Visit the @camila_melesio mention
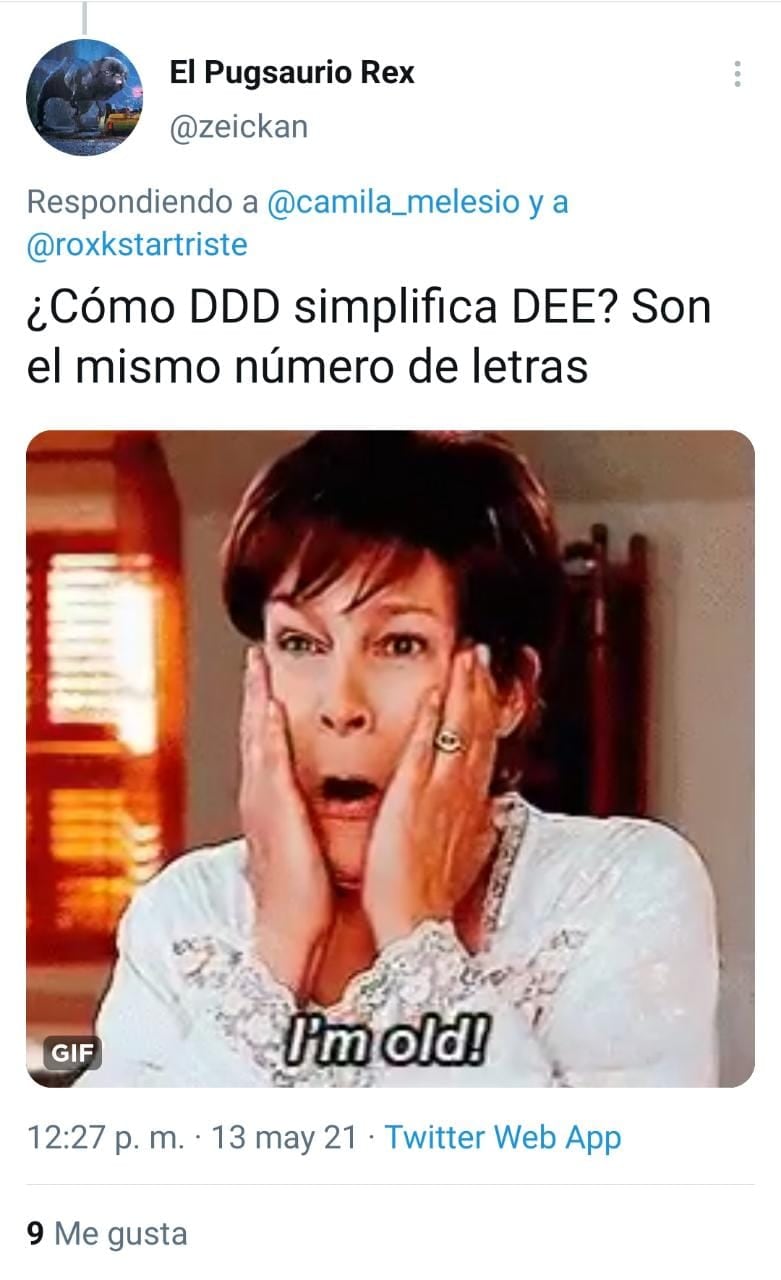Viewport: 781px width, 1280px height. click(x=394, y=202)
